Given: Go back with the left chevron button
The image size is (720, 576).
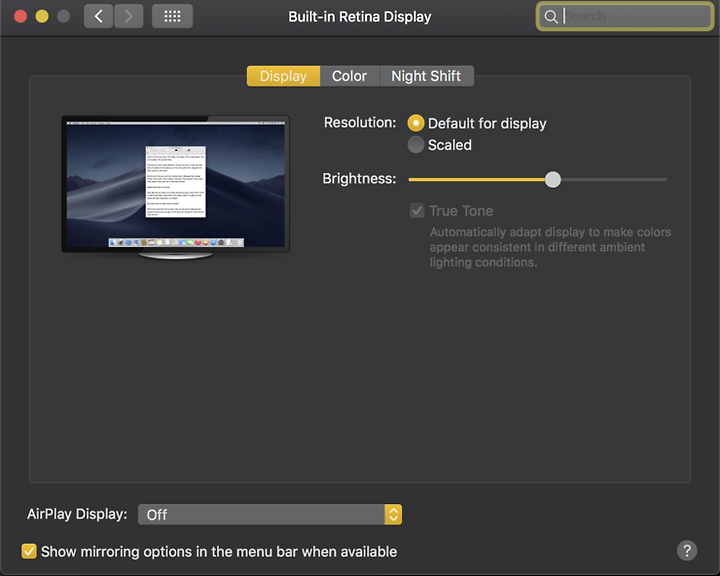Looking at the screenshot, I should (98, 17).
